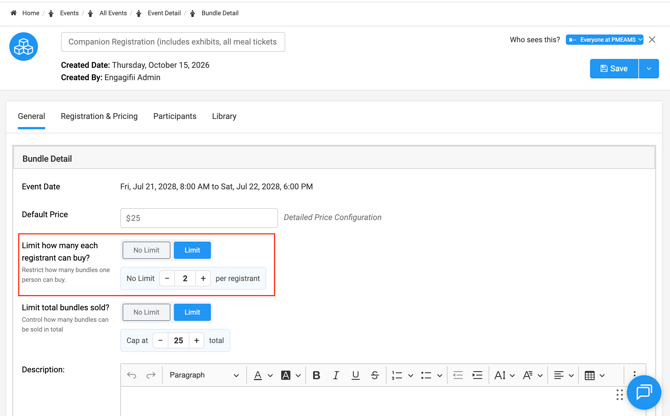Screen dimensions: 670x416
Task: Show more editor toolbar items
Action: [x=635, y=373]
